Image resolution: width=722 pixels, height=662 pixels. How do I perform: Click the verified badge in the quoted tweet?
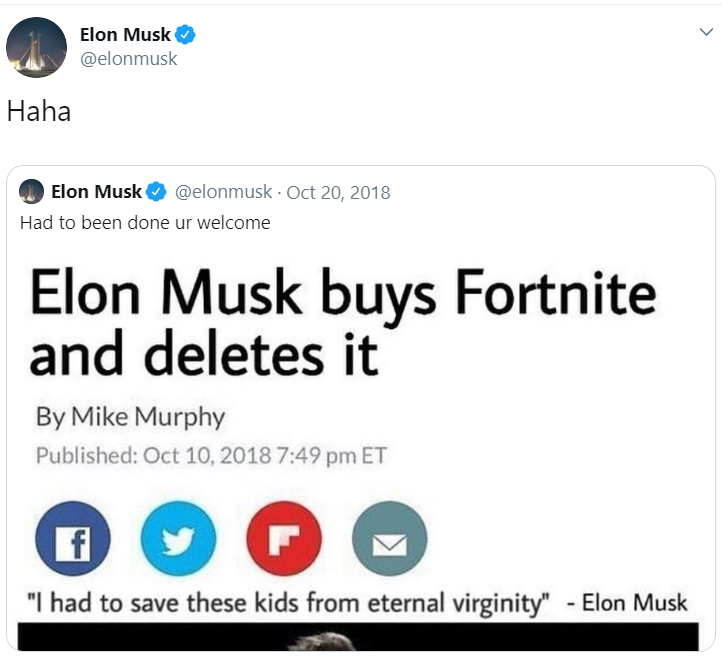[157, 192]
